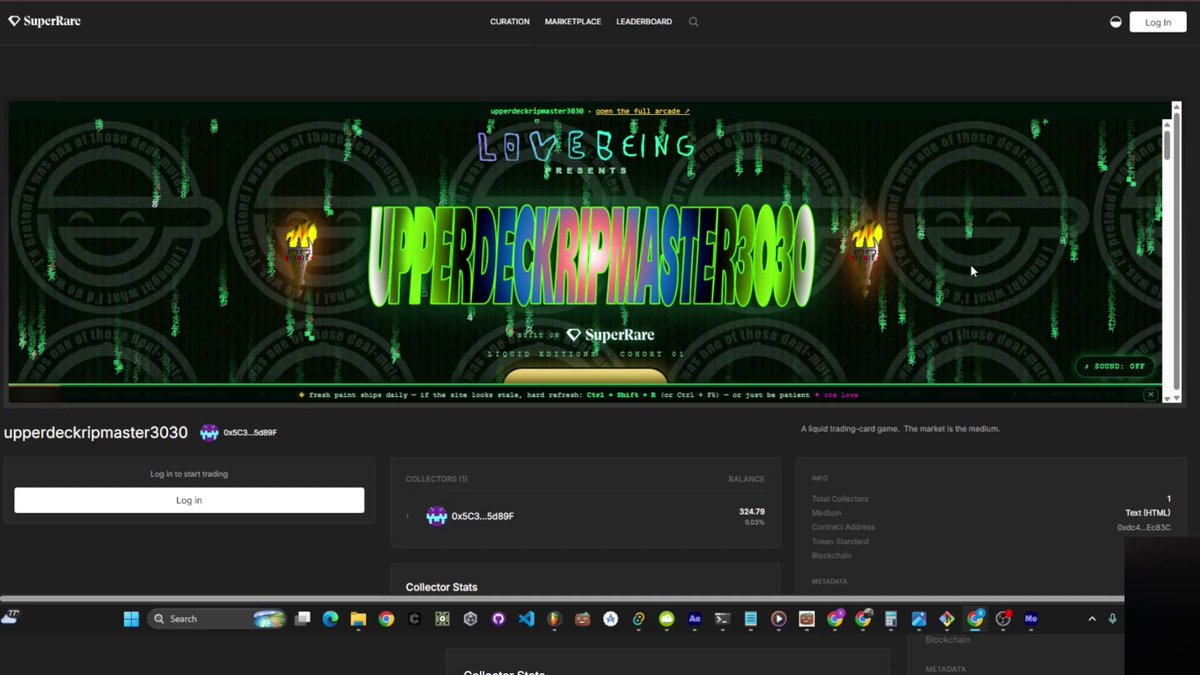Click the 324.79 balance value

751,512
